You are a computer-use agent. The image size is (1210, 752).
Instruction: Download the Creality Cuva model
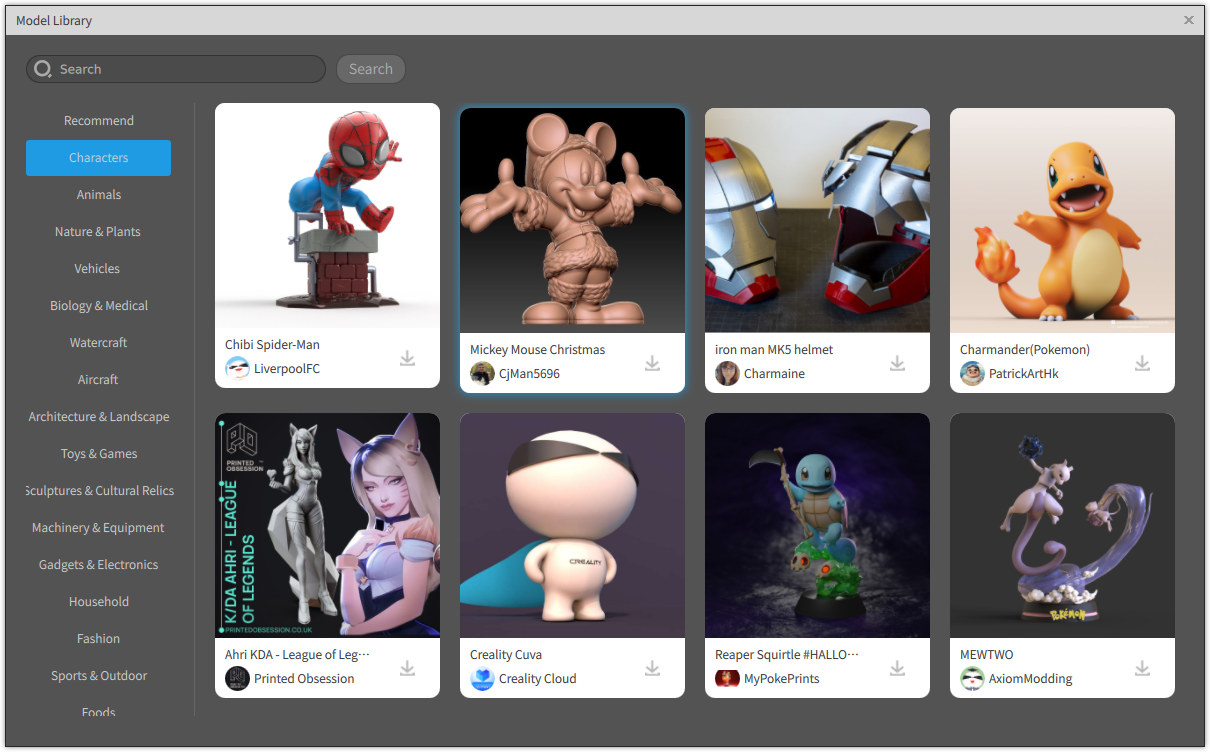coord(652,668)
